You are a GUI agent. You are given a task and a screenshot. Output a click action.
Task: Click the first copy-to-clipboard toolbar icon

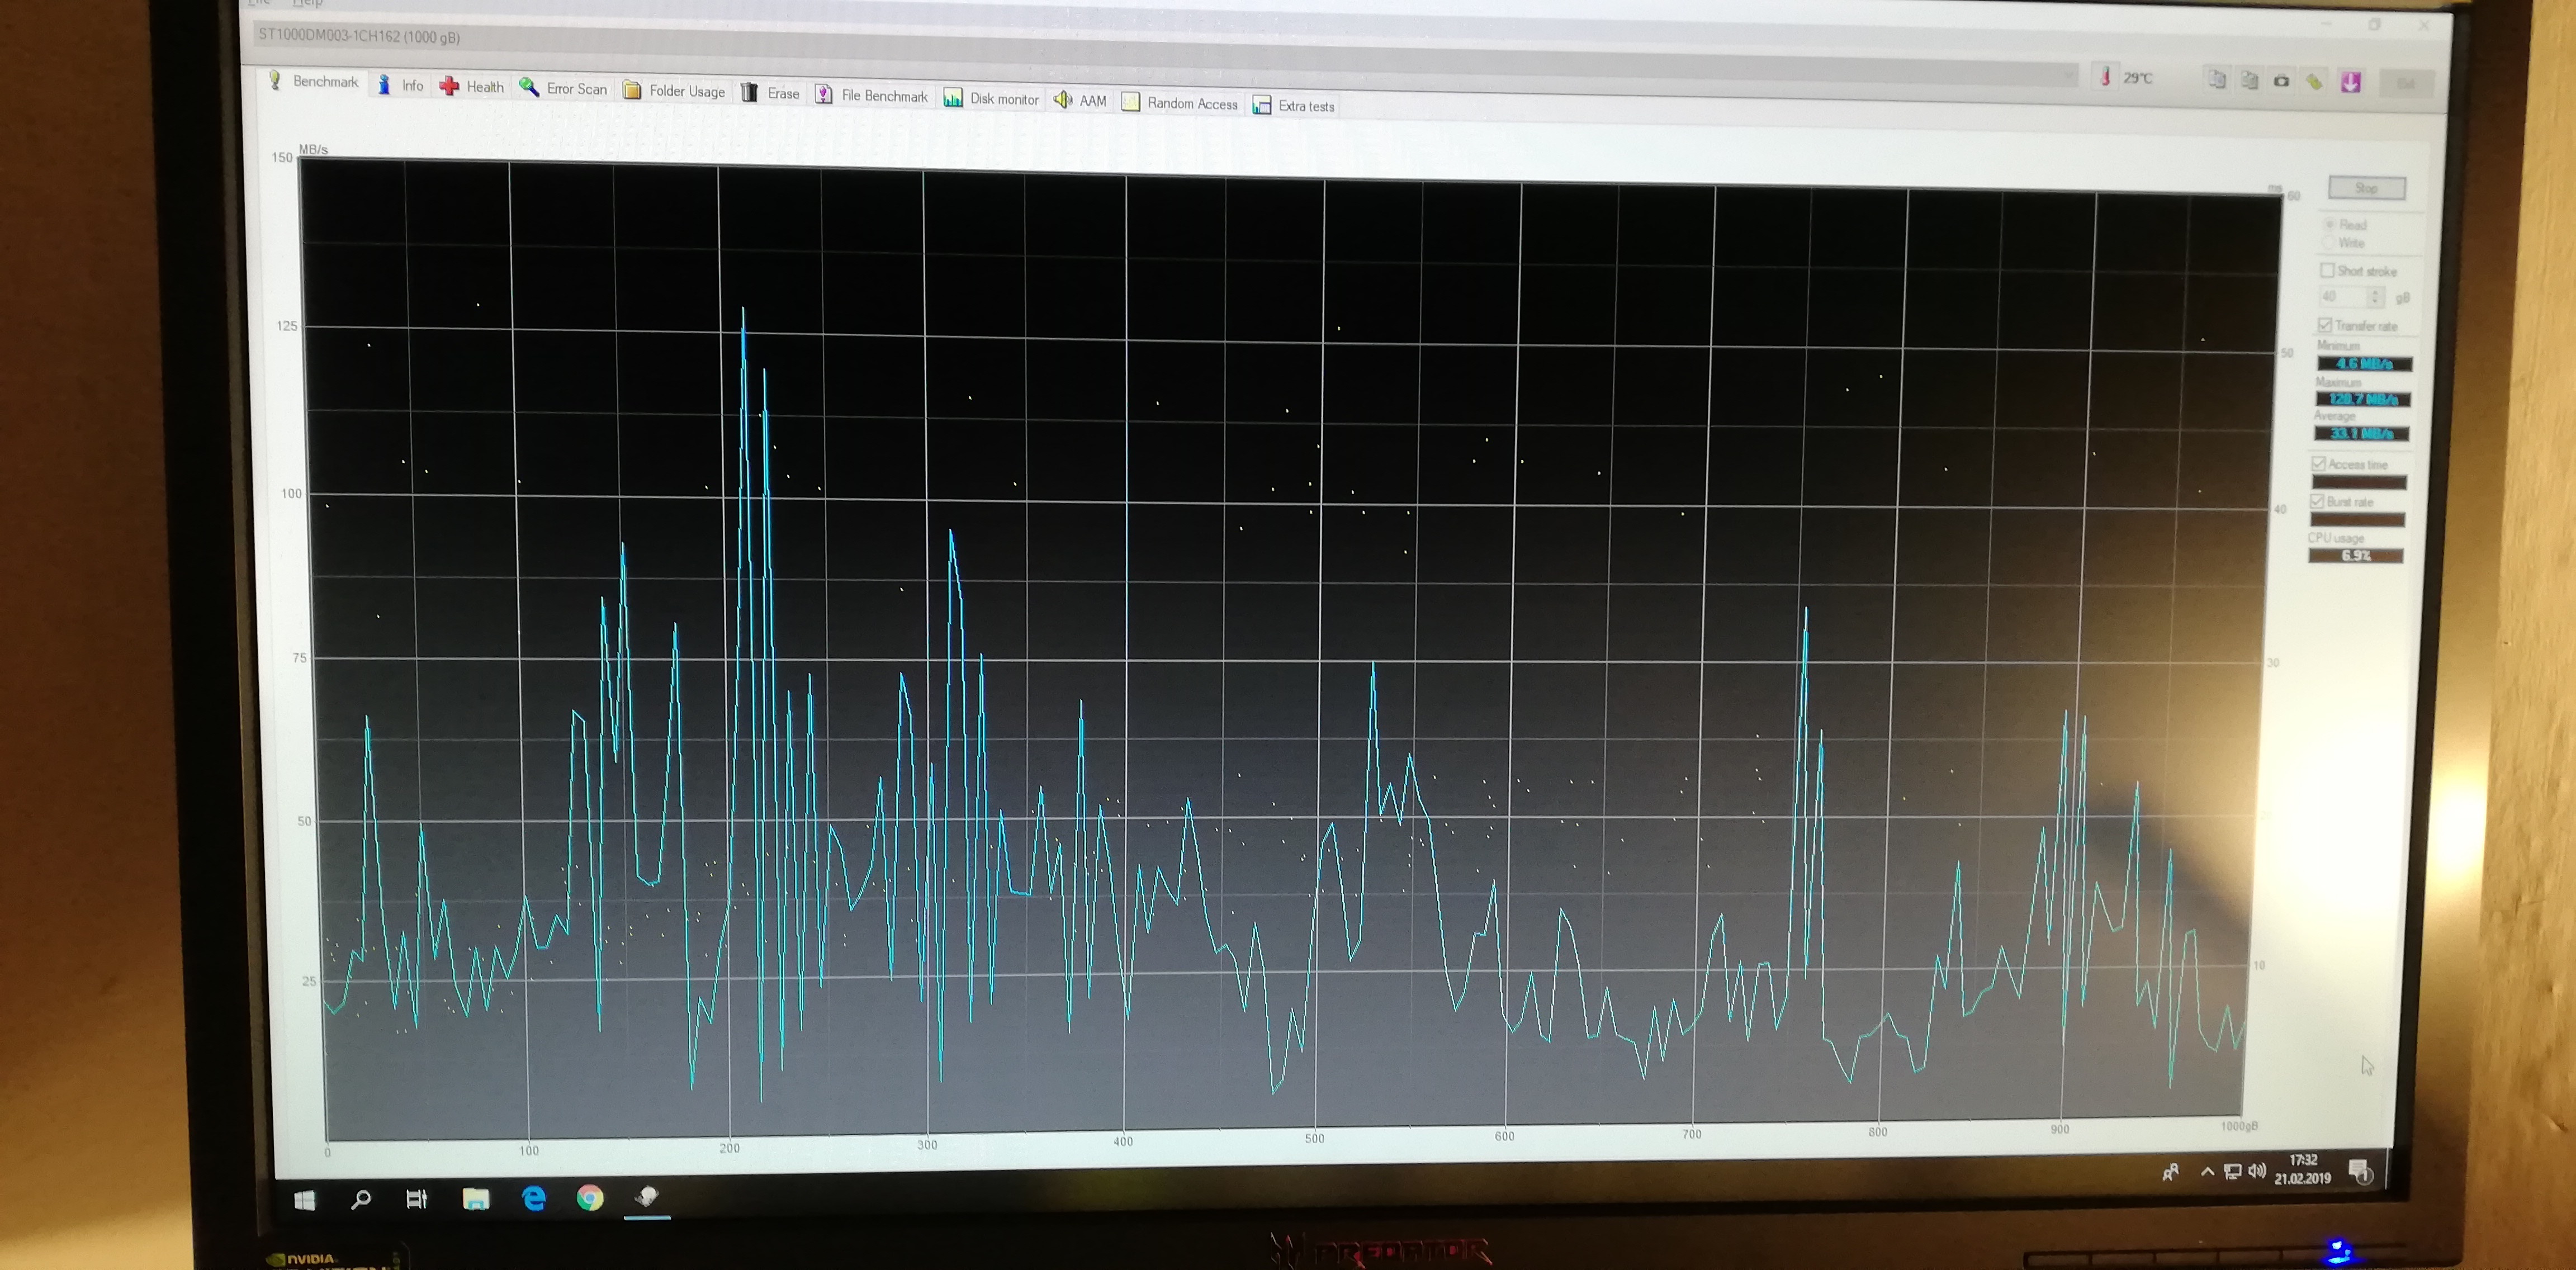(x=2217, y=80)
